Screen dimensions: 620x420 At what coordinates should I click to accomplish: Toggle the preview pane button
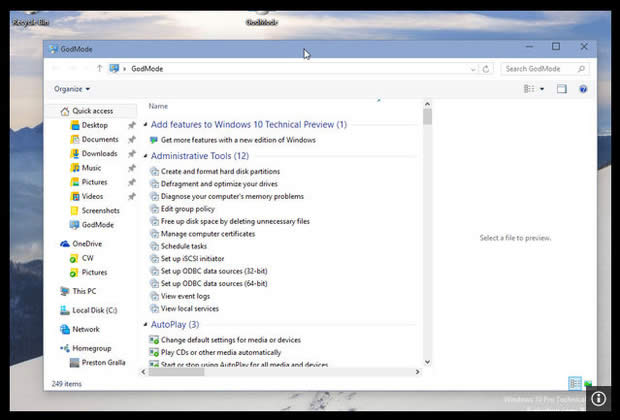click(x=562, y=89)
